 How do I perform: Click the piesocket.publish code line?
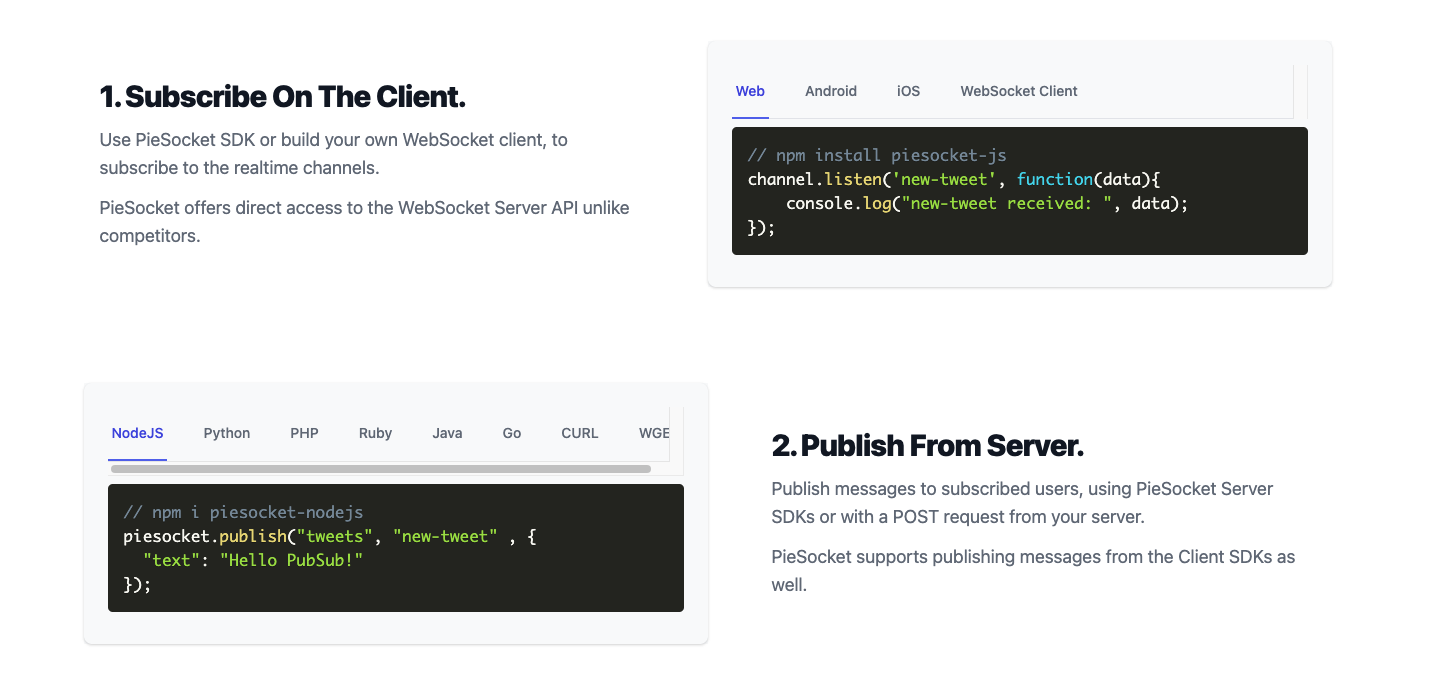[330, 536]
